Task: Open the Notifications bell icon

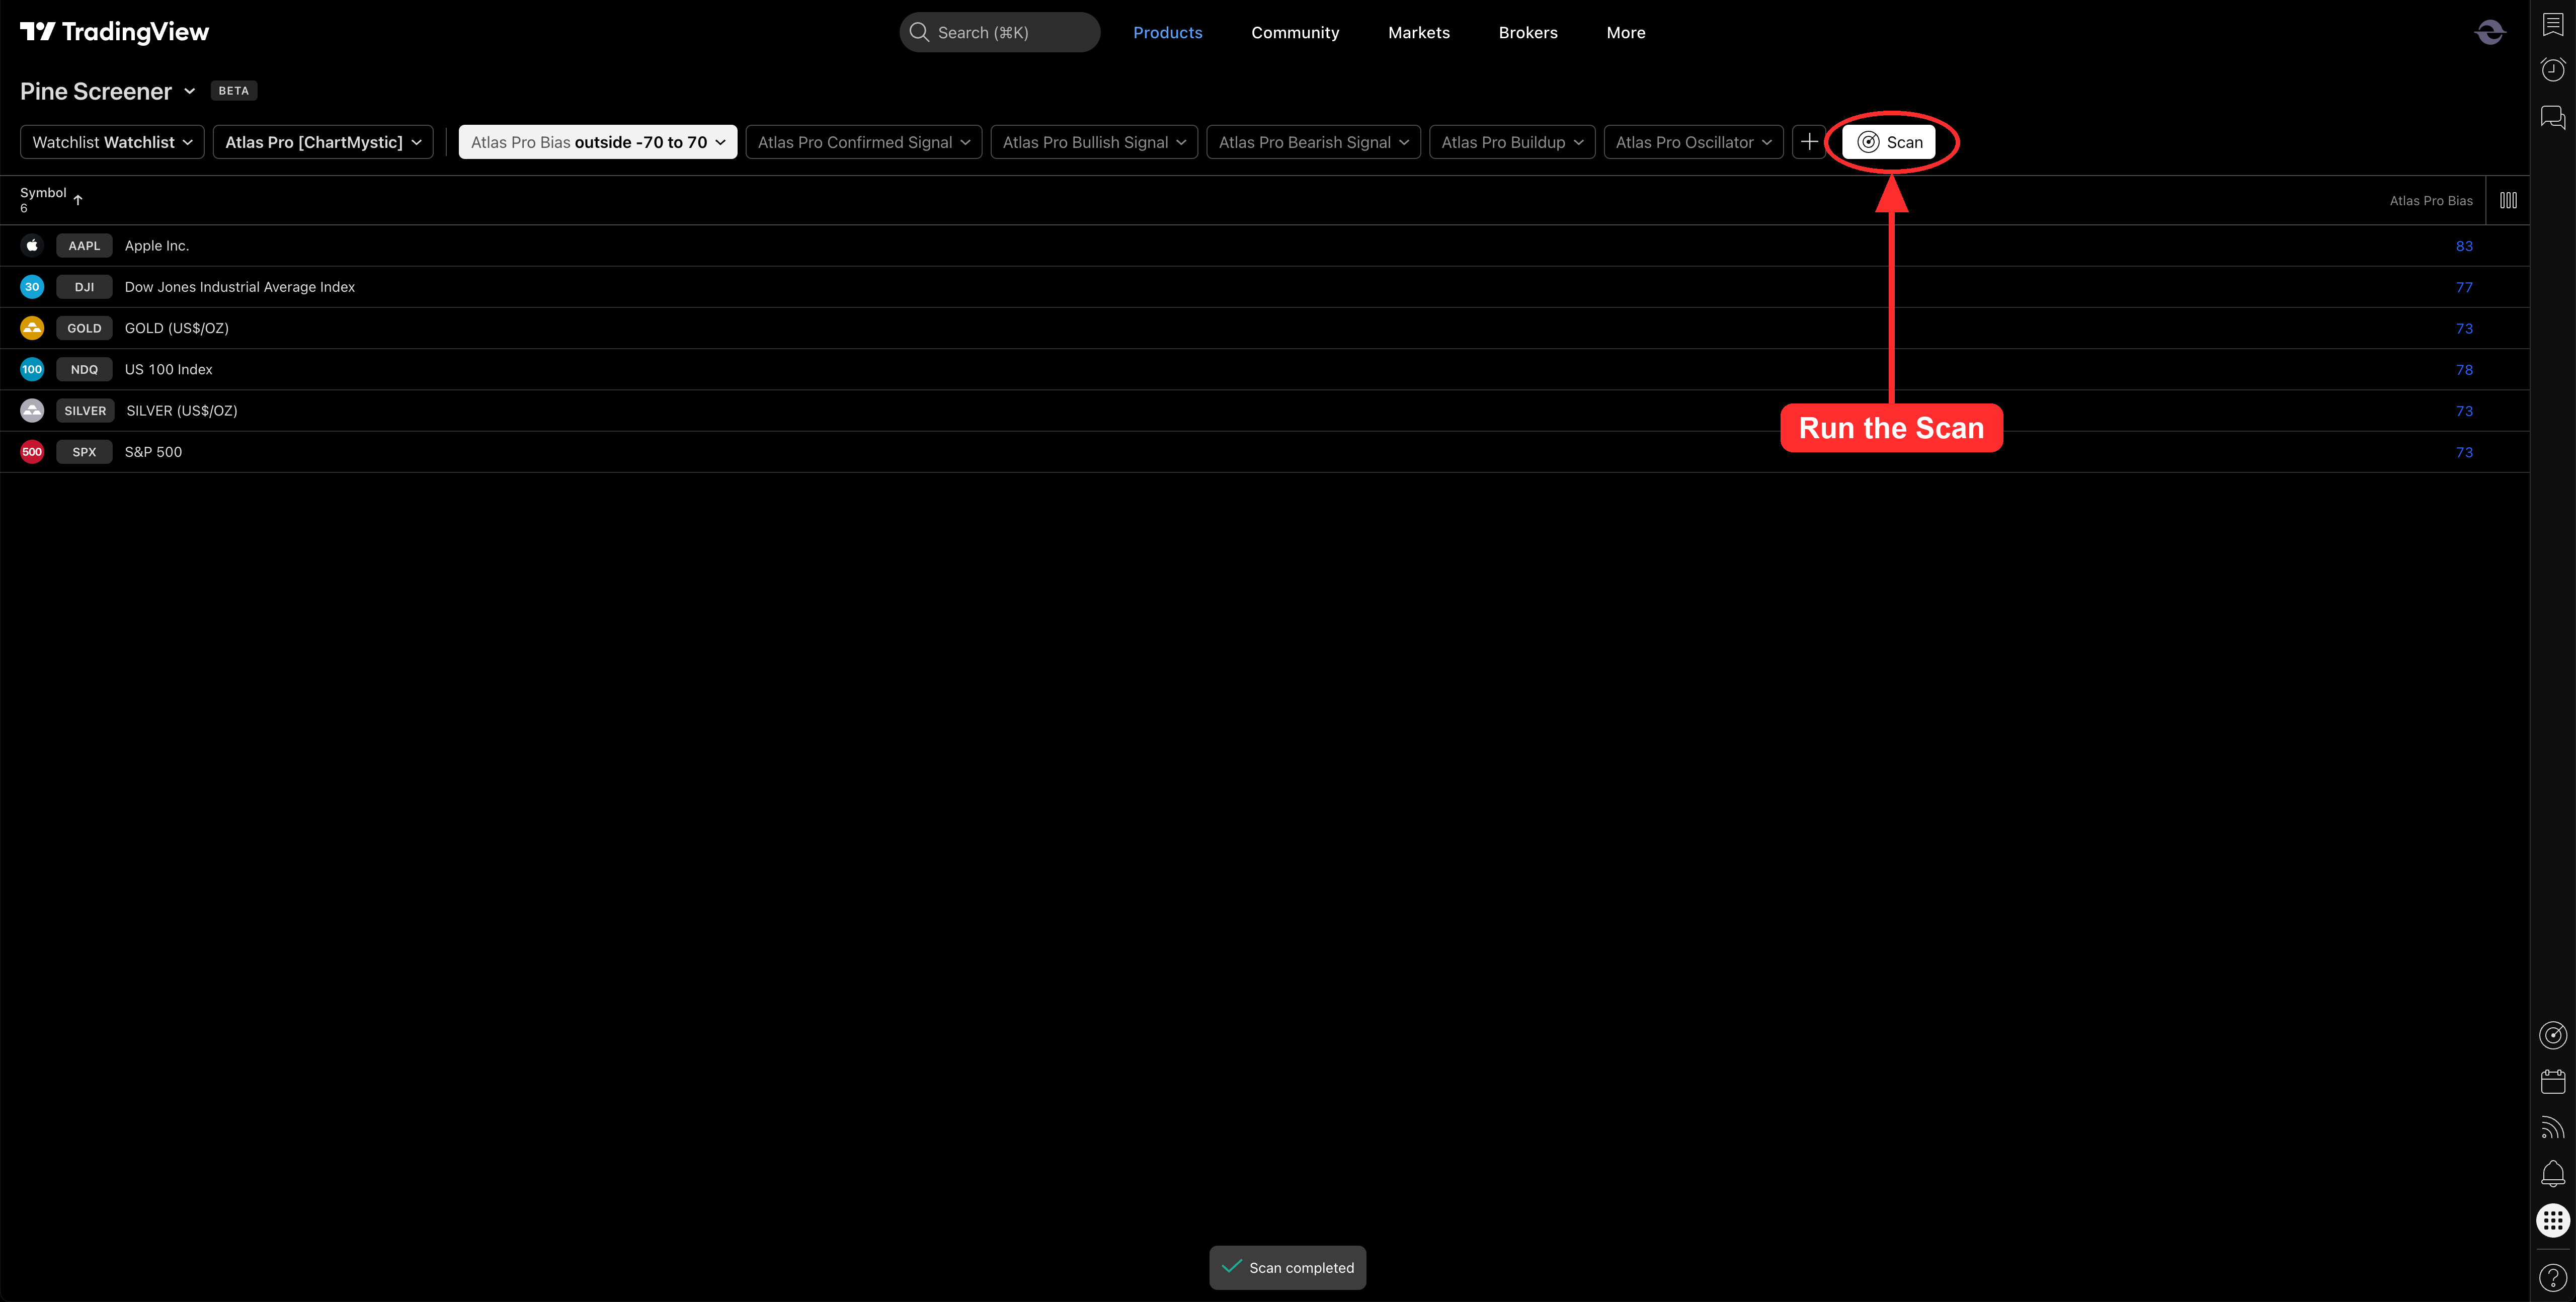Action: coord(2553,1174)
